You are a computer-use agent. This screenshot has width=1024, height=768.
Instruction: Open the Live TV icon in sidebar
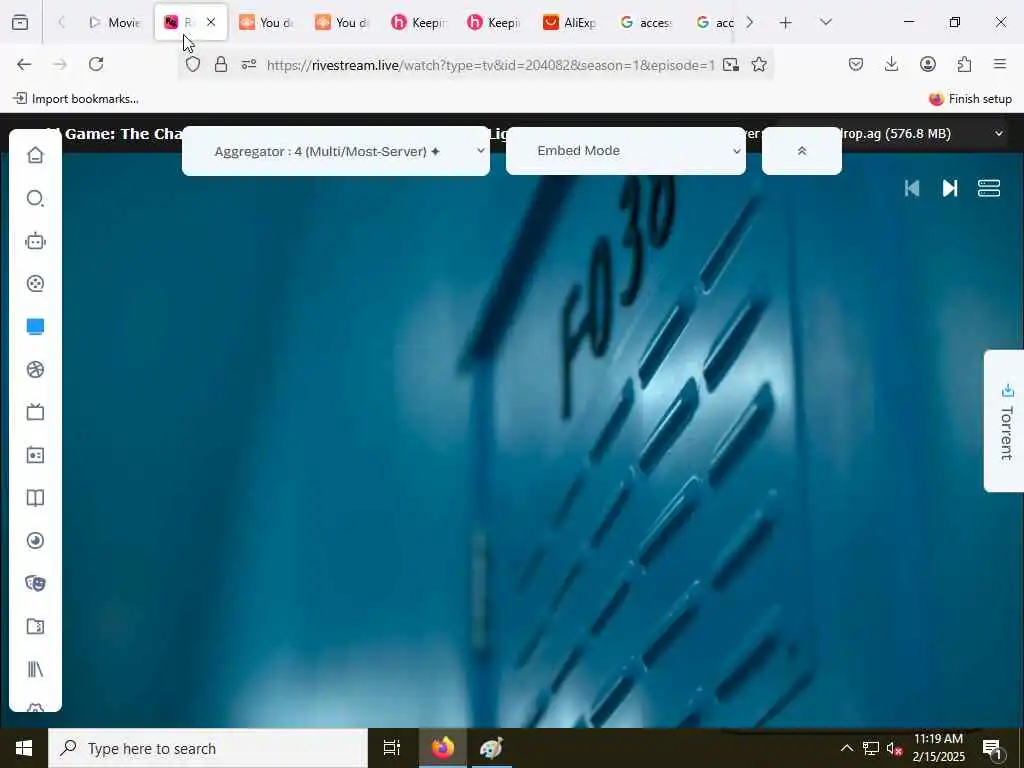point(35,412)
